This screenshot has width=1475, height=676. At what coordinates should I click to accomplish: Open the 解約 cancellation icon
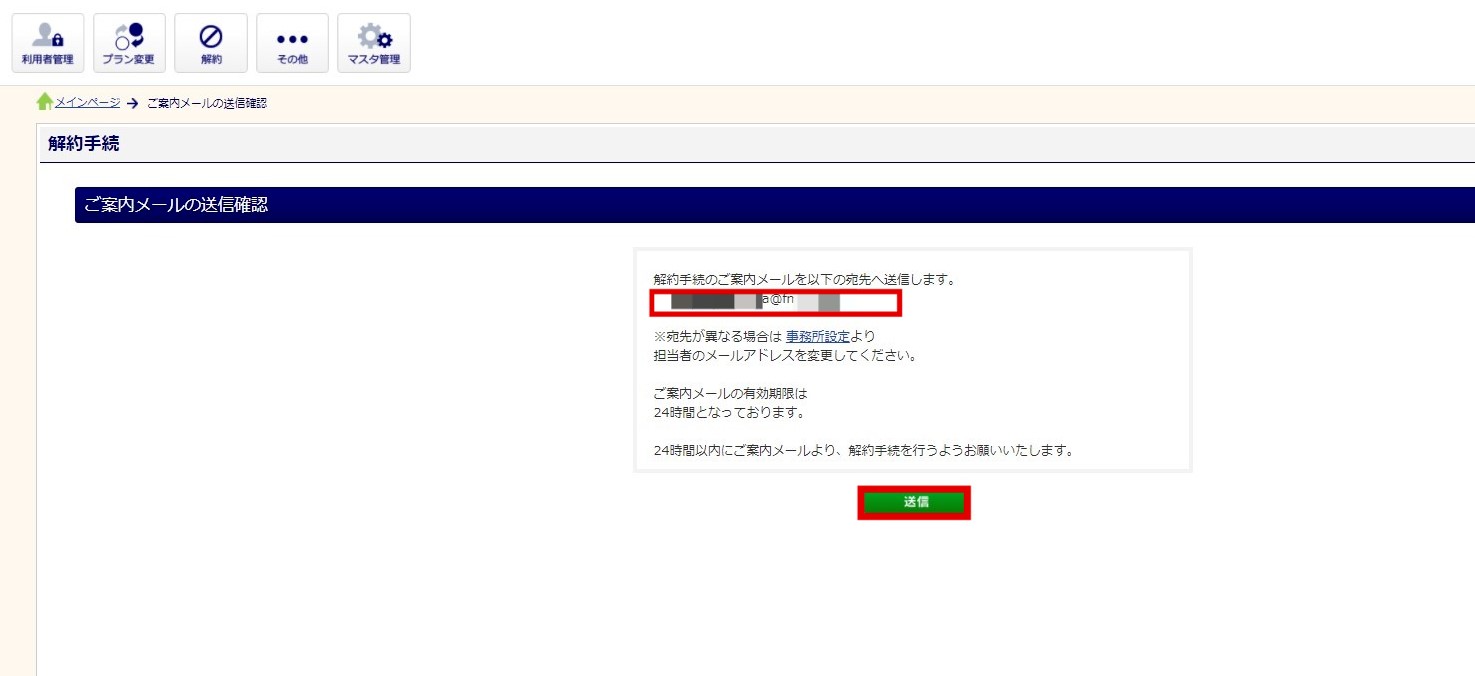[x=211, y=43]
